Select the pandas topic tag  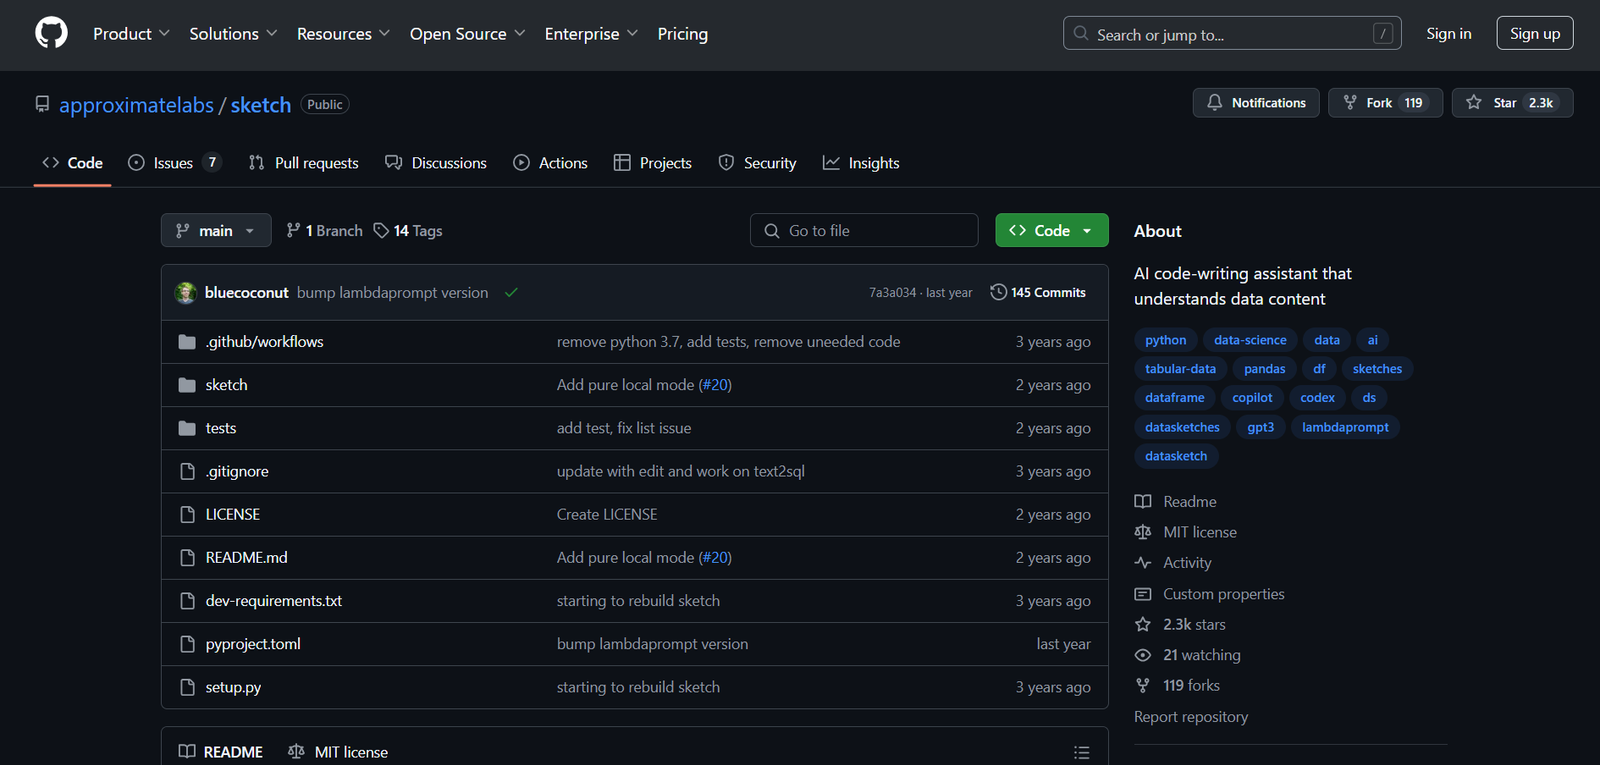pyautogui.click(x=1264, y=369)
